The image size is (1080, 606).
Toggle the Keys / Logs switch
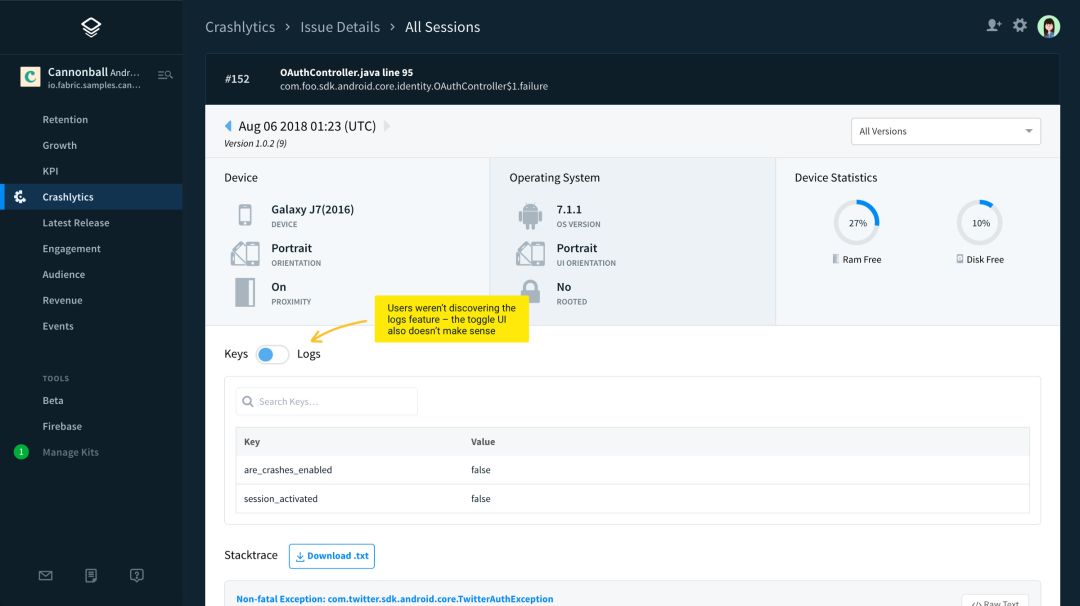(x=272, y=355)
